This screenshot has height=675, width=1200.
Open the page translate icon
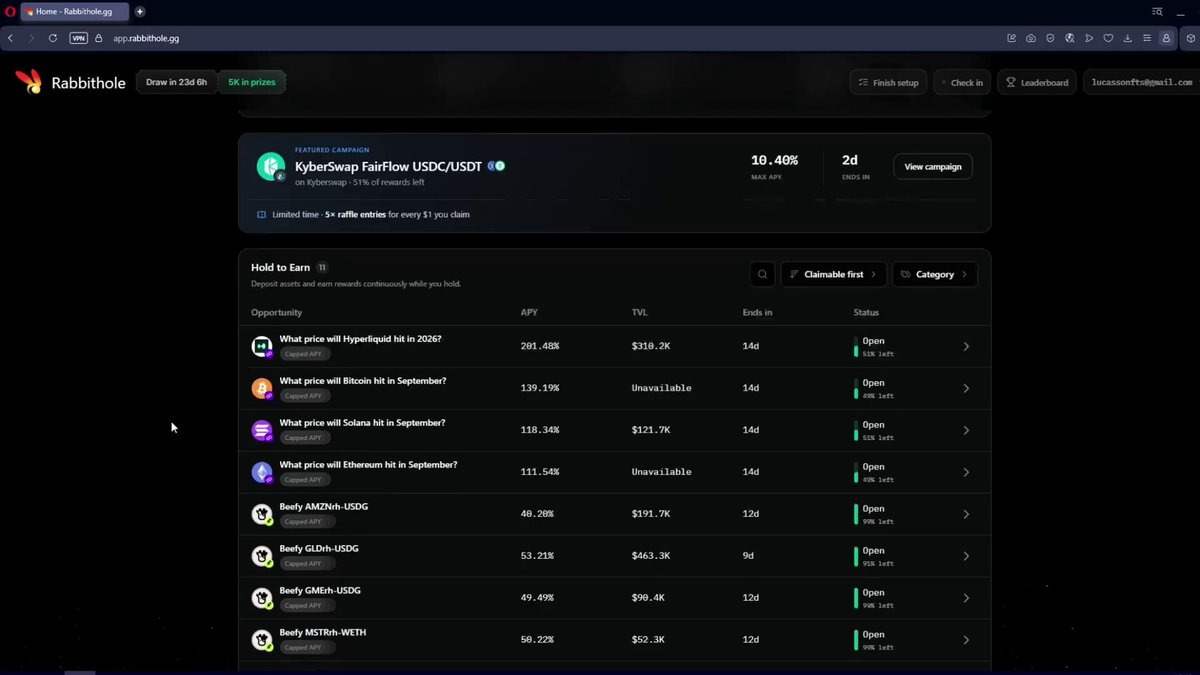(1070, 38)
